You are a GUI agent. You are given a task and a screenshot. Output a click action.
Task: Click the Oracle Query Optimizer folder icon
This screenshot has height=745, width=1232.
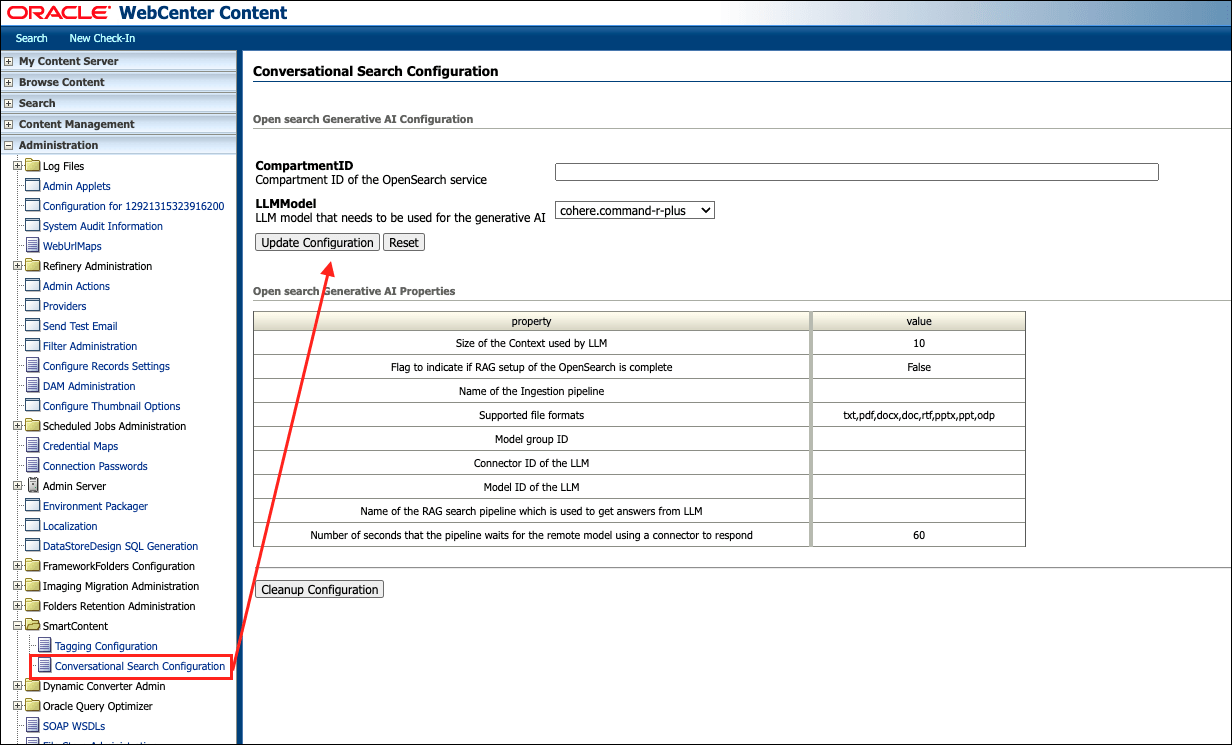click(32, 706)
